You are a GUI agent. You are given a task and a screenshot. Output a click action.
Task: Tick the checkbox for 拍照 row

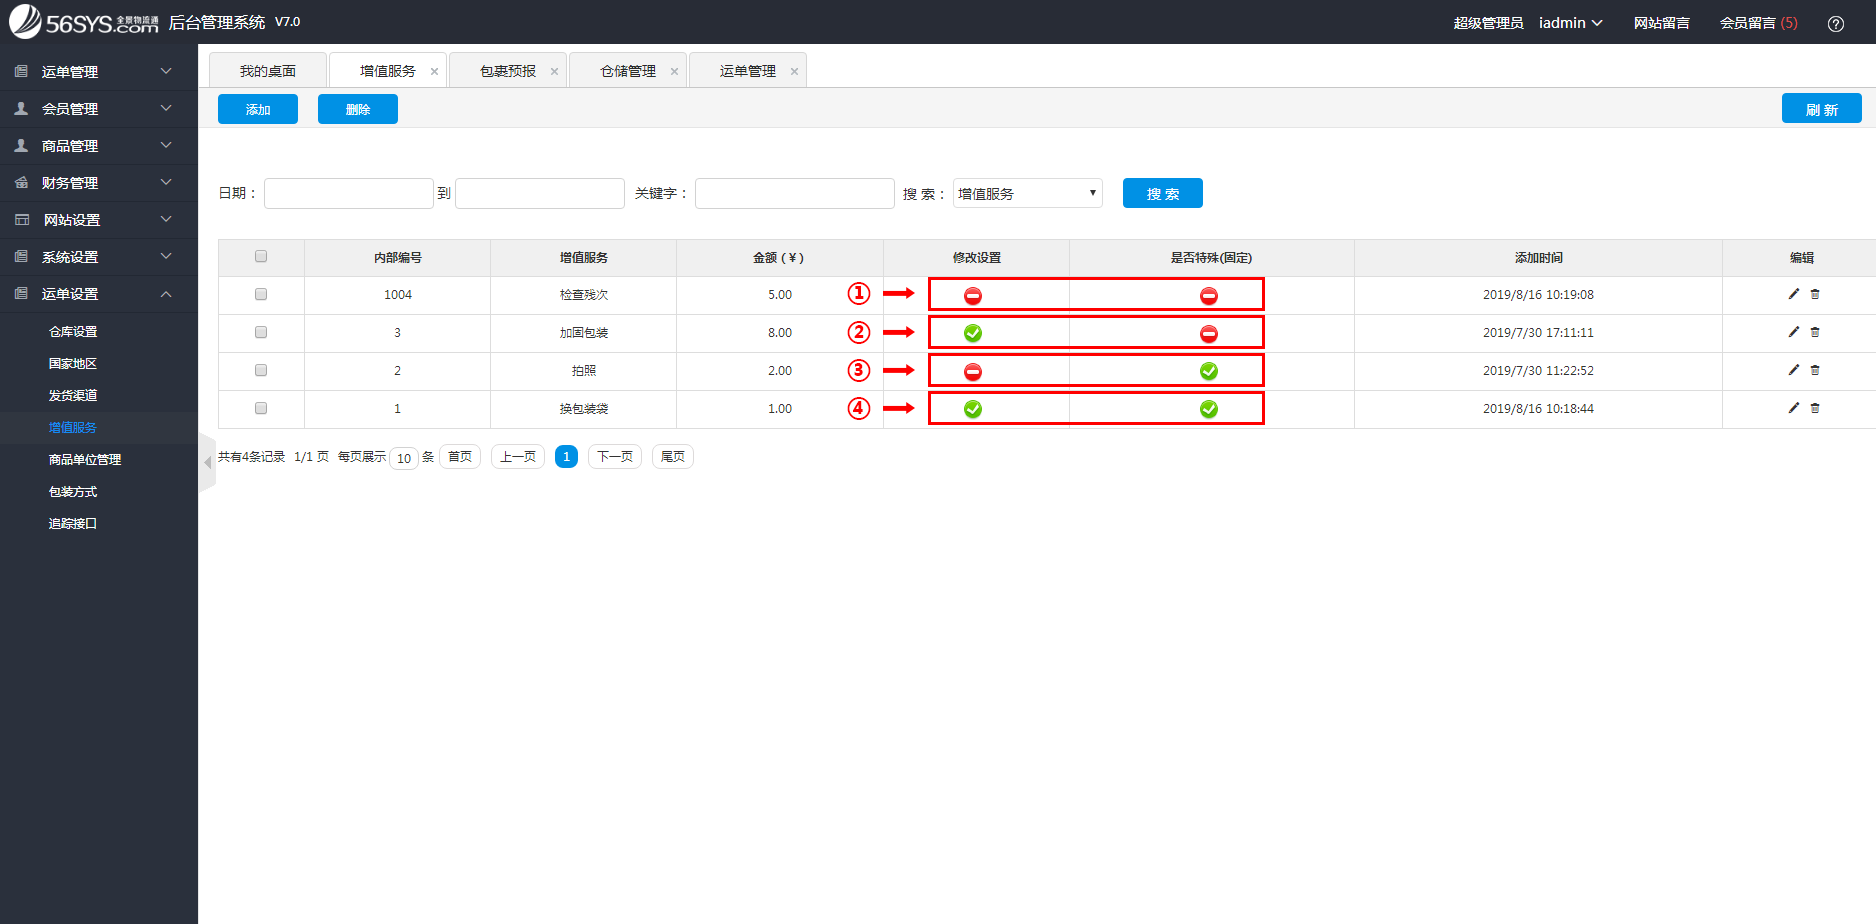click(261, 370)
